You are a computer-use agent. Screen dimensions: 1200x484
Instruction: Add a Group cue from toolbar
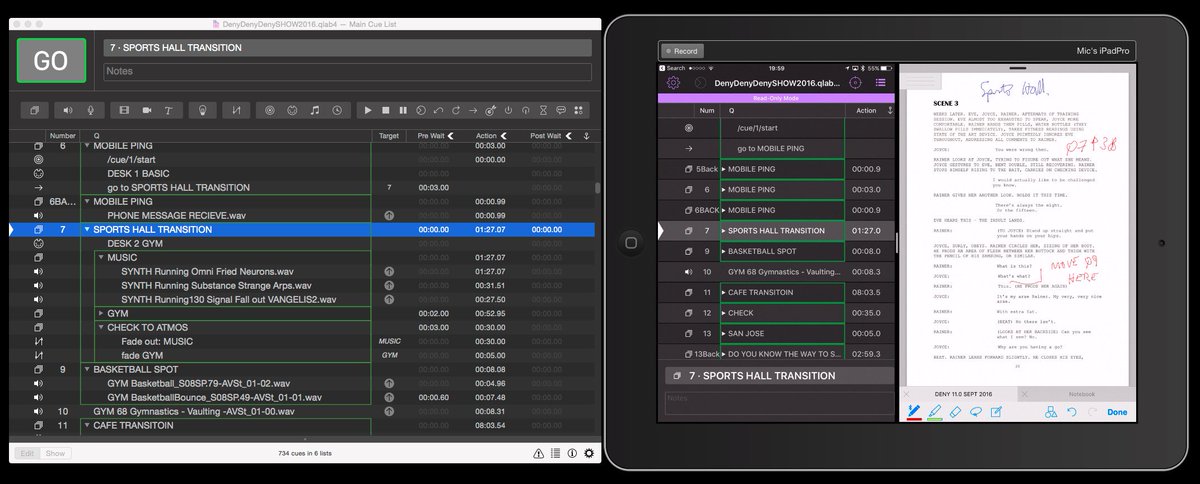click(34, 110)
